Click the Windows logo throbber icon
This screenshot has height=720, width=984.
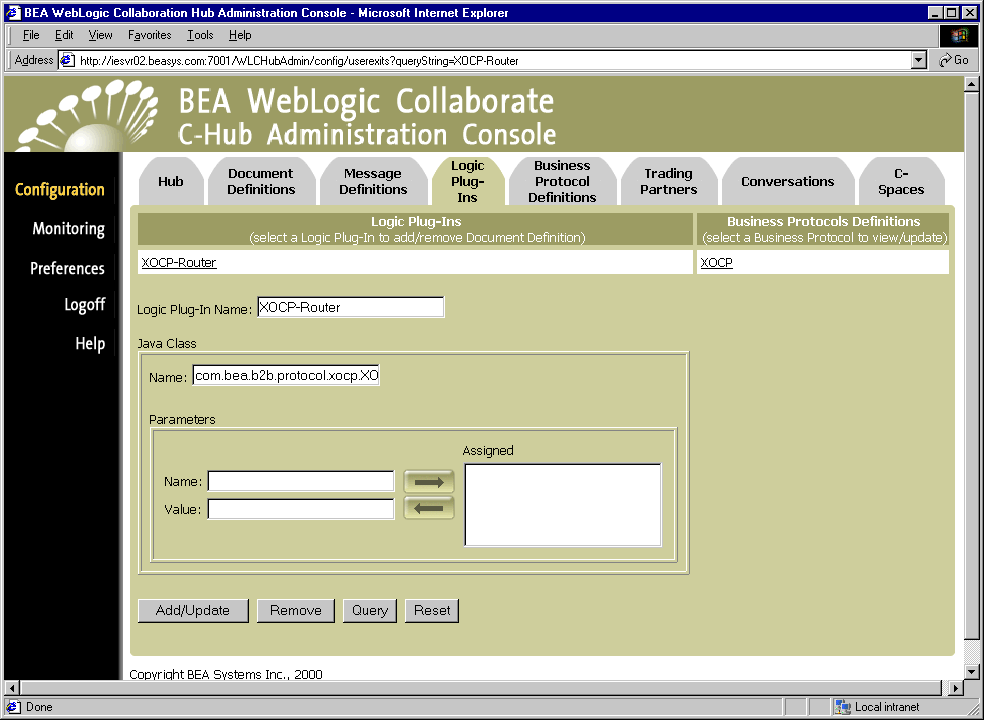tap(959, 35)
